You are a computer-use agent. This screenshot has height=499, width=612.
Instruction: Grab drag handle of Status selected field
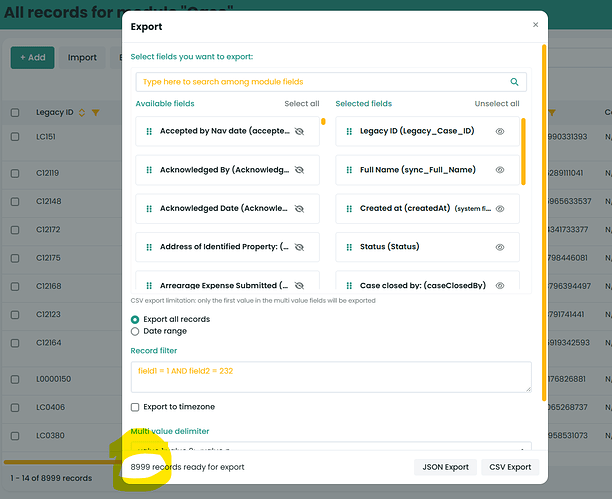tap(349, 247)
